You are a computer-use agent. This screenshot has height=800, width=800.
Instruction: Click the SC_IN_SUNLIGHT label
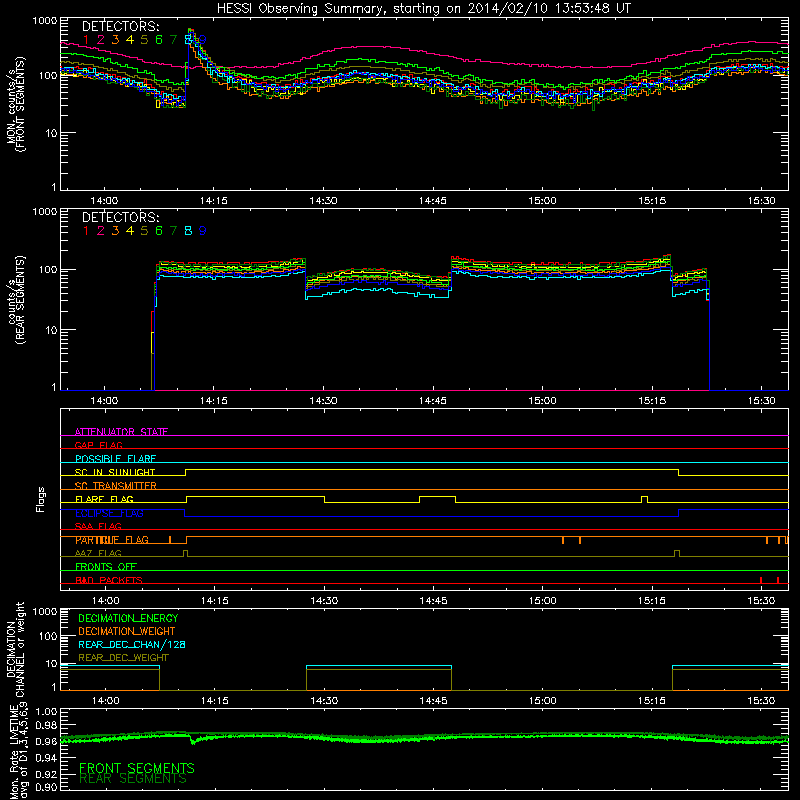coord(115,472)
